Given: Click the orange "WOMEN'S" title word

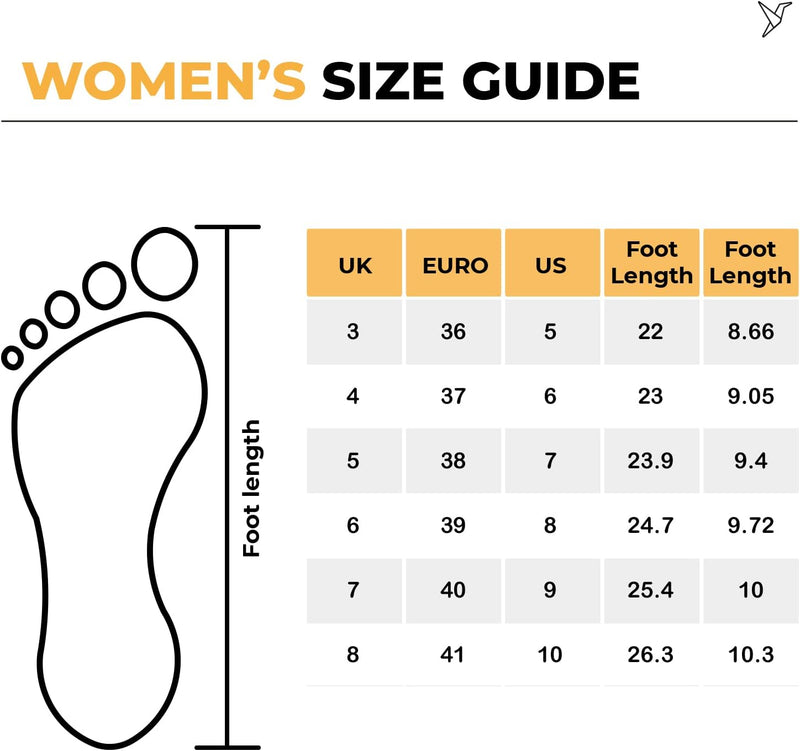Looking at the screenshot, I should (x=164, y=81).
